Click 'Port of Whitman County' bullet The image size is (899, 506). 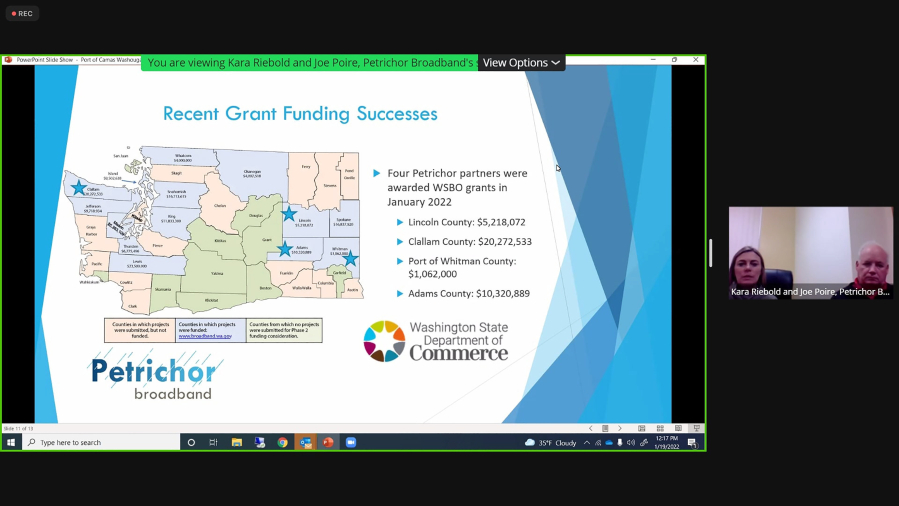pos(462,267)
